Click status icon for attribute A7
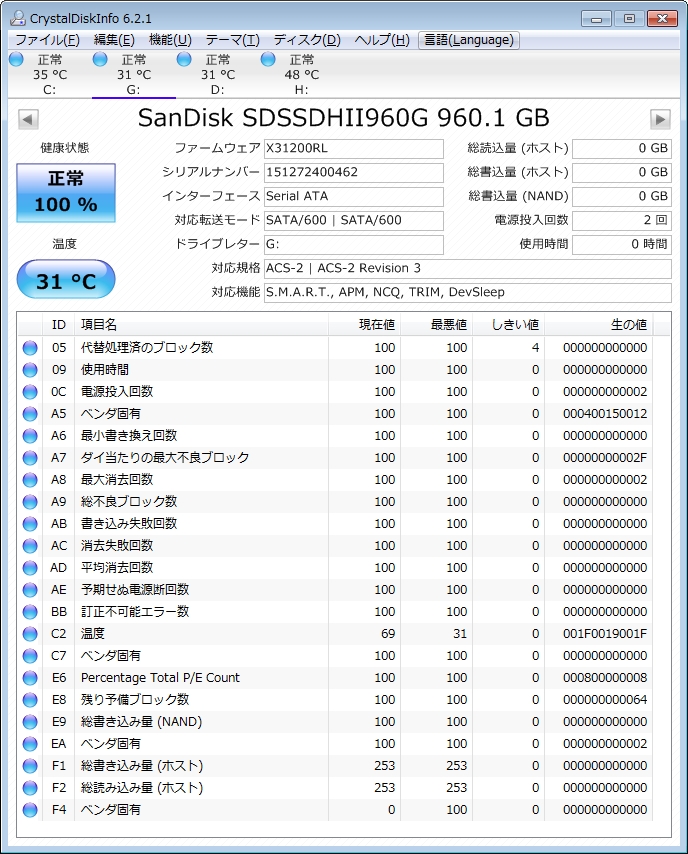Screen dimensions: 688x854 pyautogui.click(x=30, y=458)
